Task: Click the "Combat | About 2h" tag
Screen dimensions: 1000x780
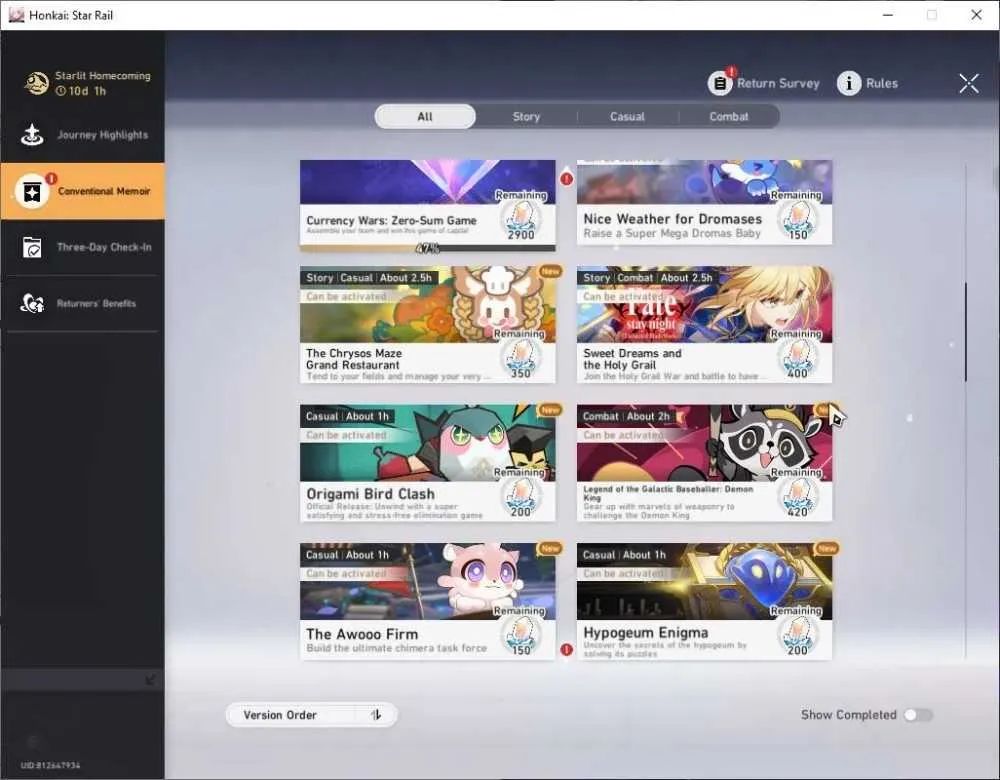Action: 626,416
